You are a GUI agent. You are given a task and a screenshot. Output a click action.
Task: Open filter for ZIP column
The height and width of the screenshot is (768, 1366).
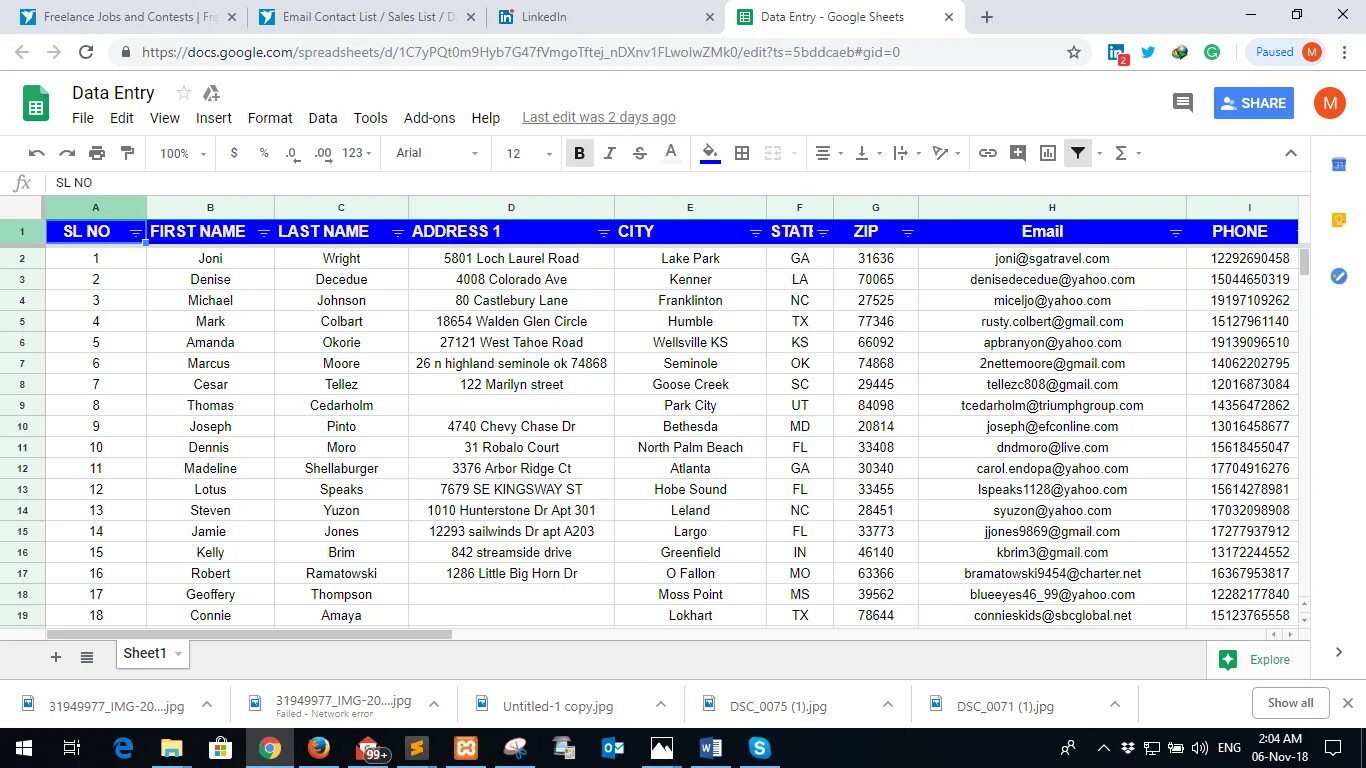click(908, 232)
